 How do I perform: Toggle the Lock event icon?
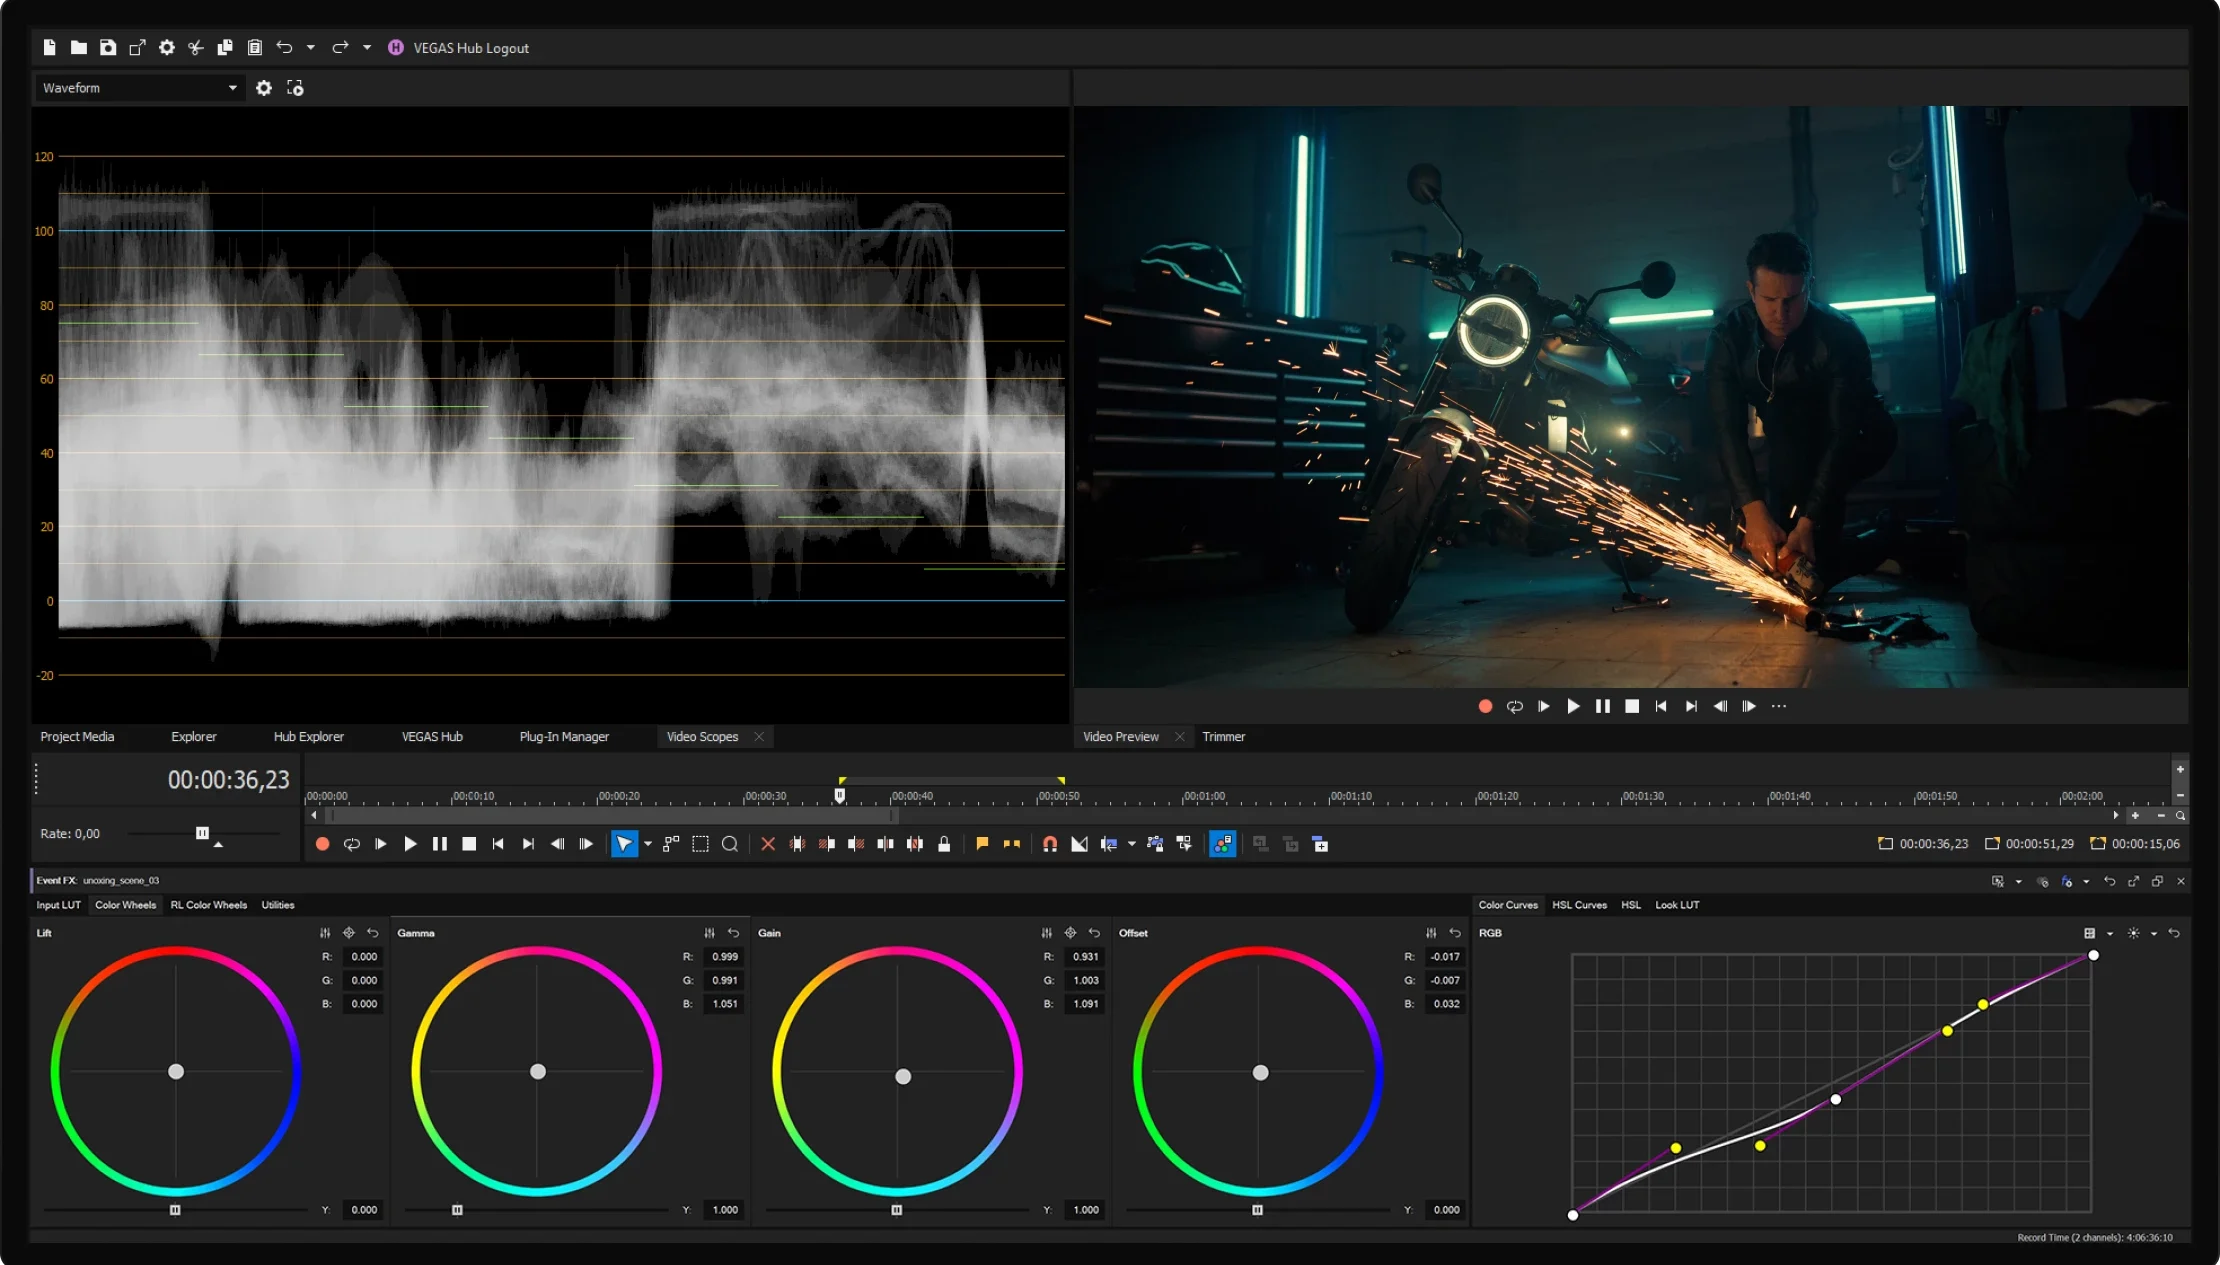[x=944, y=844]
